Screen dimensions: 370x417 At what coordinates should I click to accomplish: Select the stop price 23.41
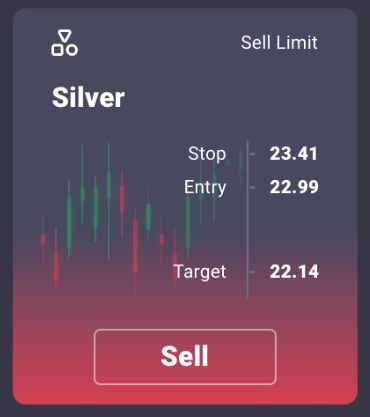[x=294, y=154]
